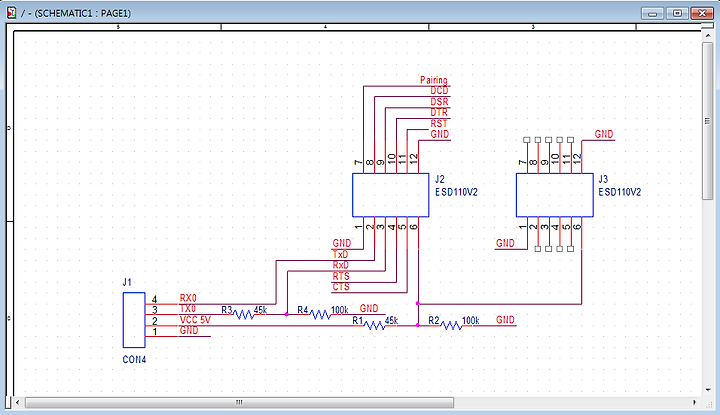Click the horizontal scrollbar right arrow
The height and width of the screenshot is (415, 720).
[694, 403]
